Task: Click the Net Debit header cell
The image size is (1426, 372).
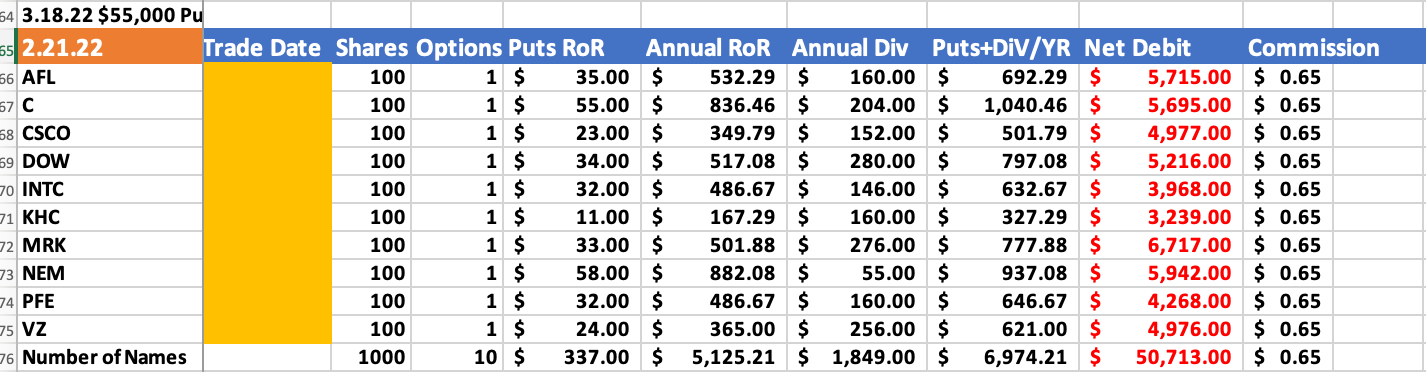Action: (x=1162, y=48)
